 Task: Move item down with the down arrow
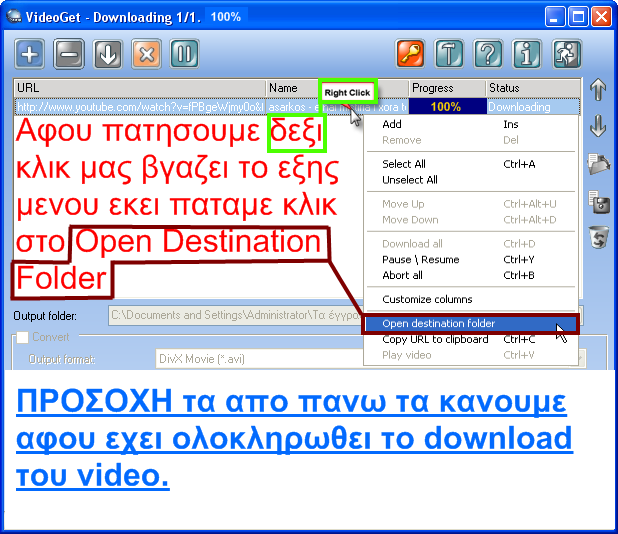click(x=598, y=126)
